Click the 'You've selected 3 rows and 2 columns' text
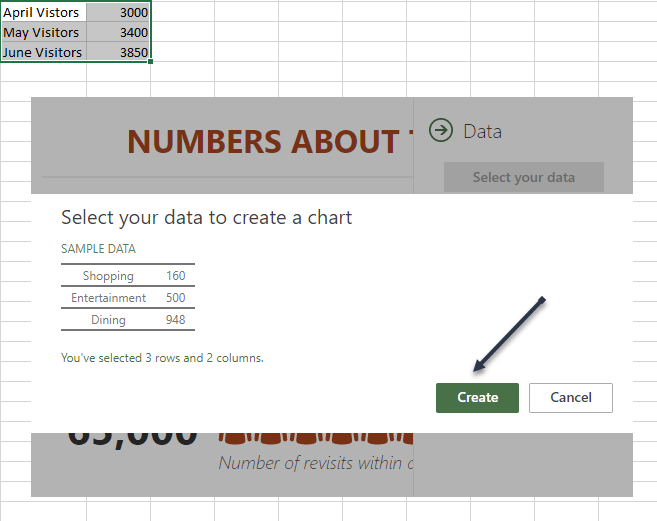Viewport: 657px width, 521px height. (x=162, y=358)
